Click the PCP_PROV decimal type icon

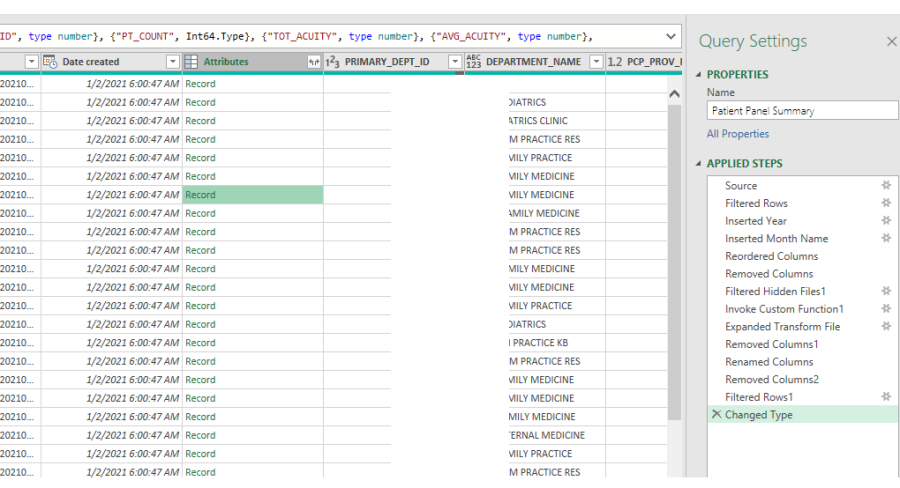615,61
